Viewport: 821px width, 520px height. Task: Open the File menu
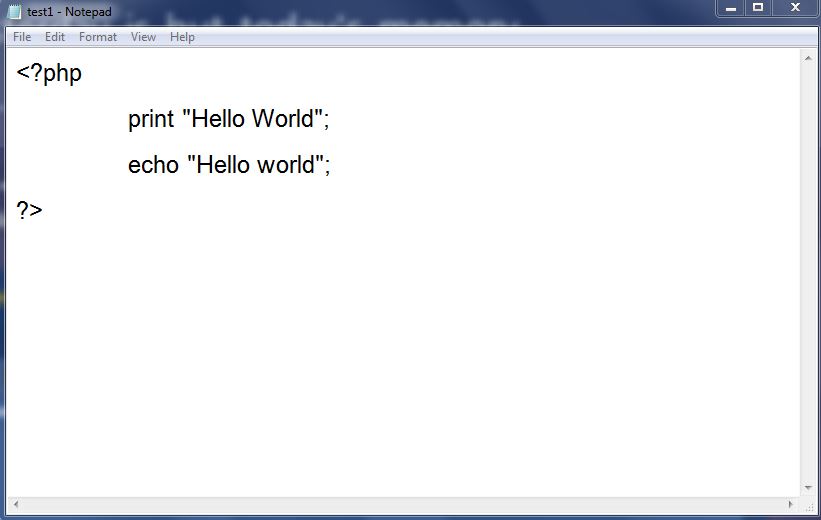[x=22, y=37]
